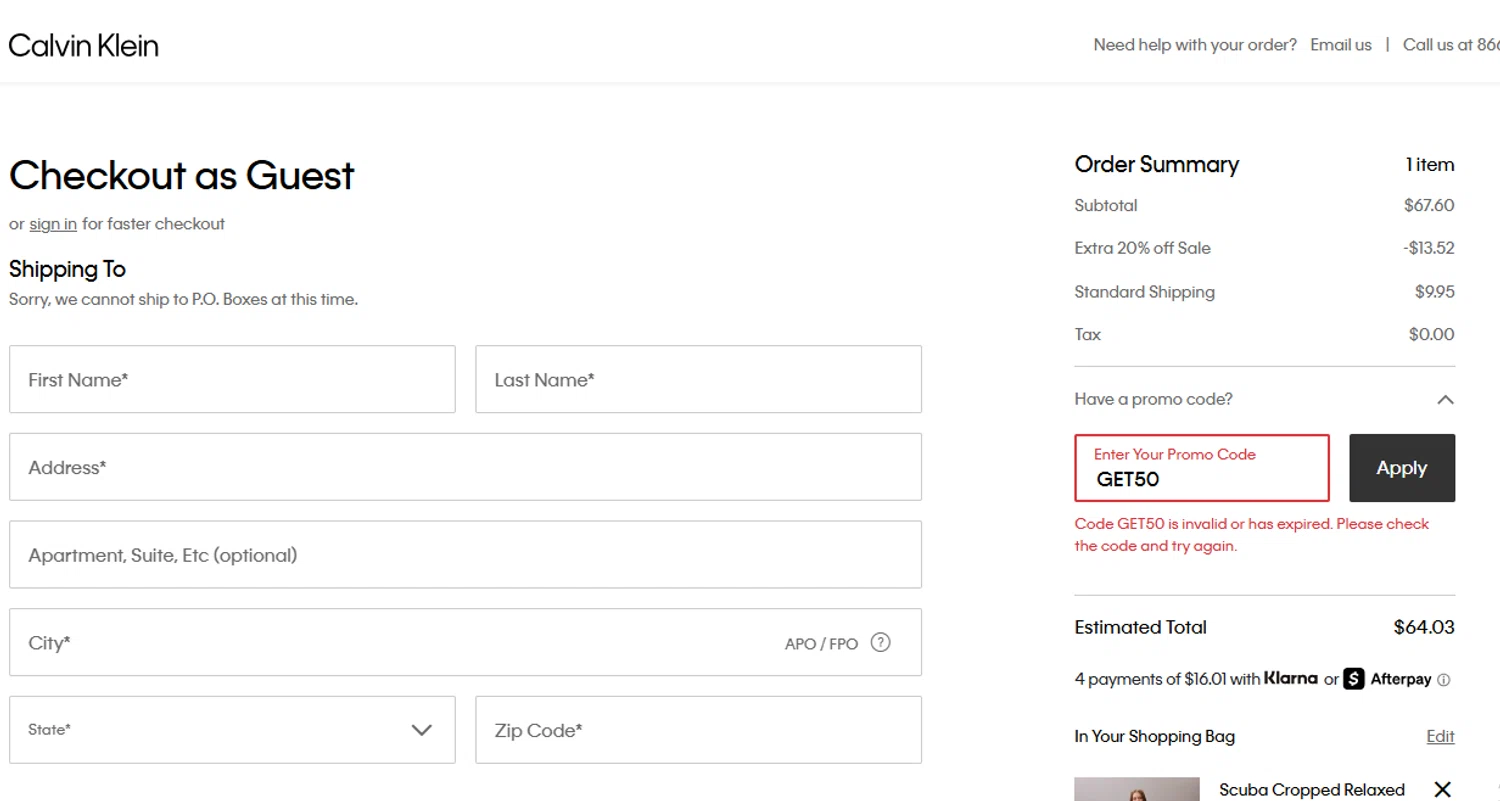1500x801 pixels.
Task: Click the Call us link
Action: pos(1451,45)
